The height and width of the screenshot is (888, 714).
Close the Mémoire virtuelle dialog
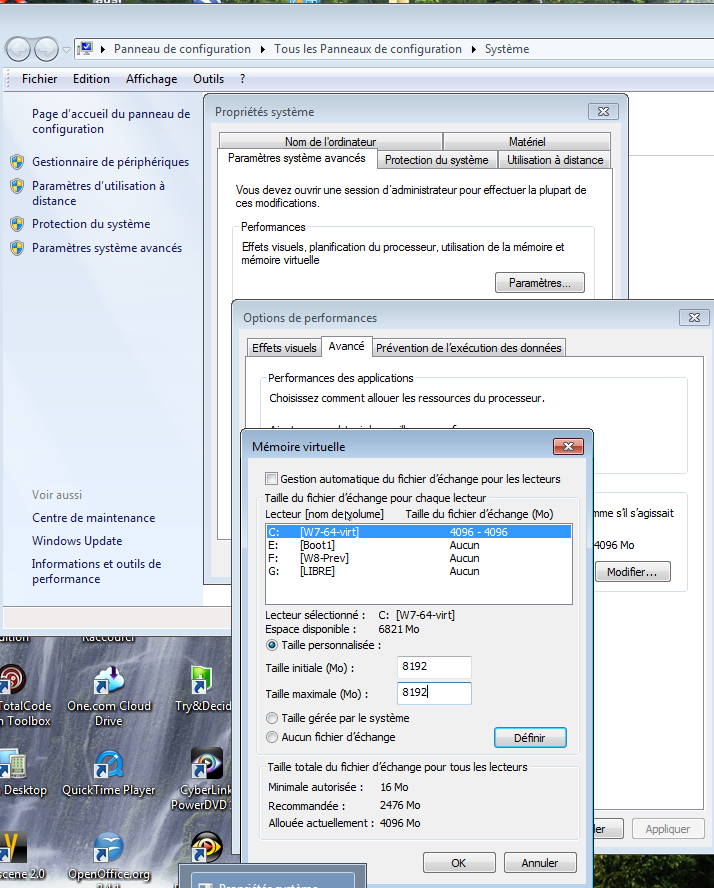click(568, 447)
